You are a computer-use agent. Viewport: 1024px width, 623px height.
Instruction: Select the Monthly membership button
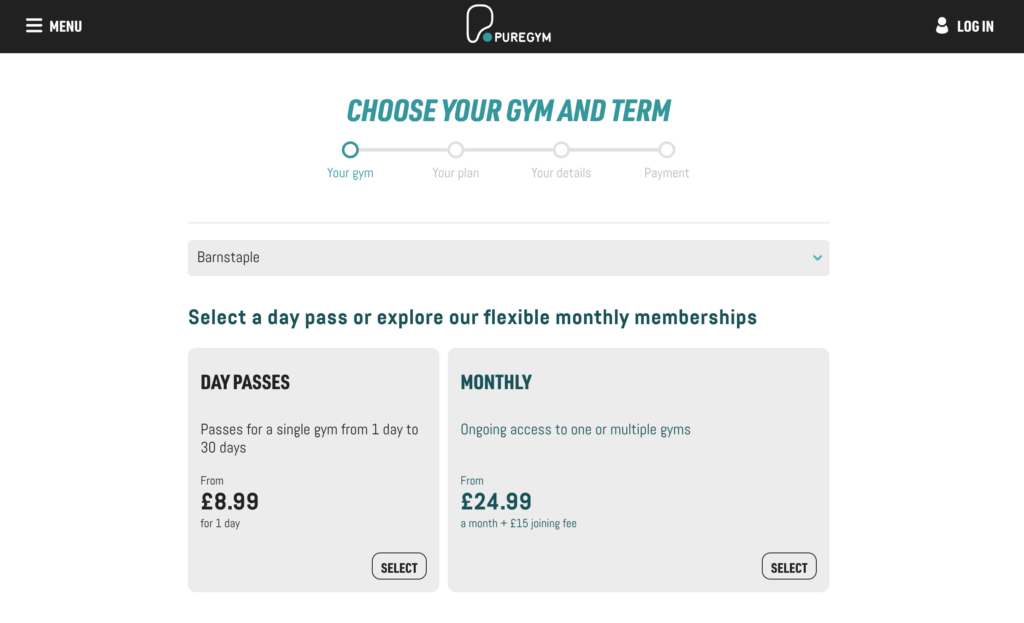789,567
